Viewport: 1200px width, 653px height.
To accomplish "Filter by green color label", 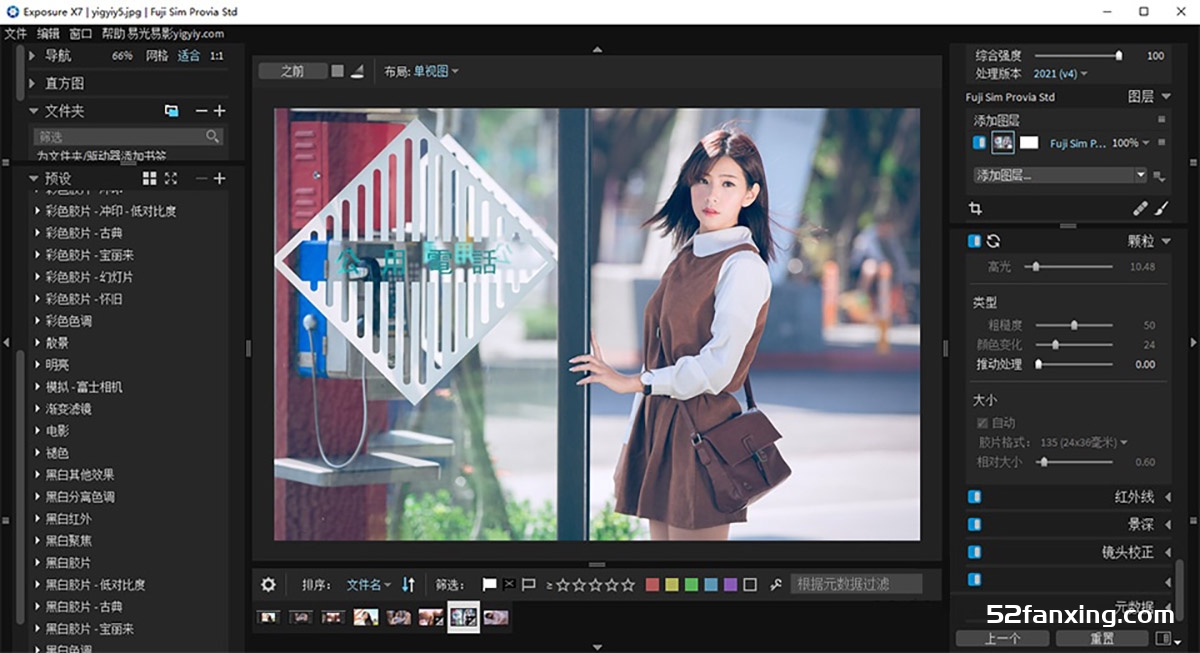I will [691, 585].
